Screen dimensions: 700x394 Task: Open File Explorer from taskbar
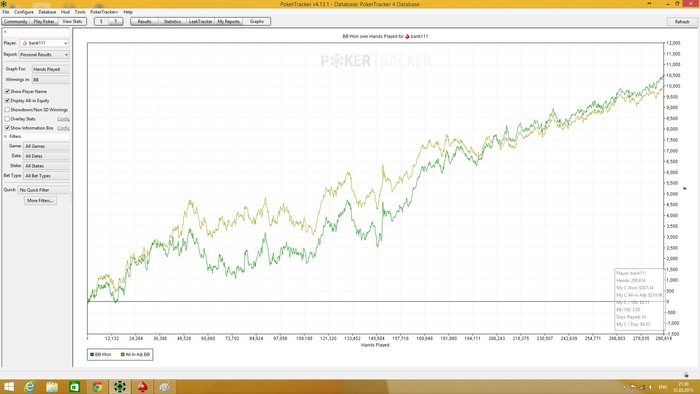tap(52, 387)
